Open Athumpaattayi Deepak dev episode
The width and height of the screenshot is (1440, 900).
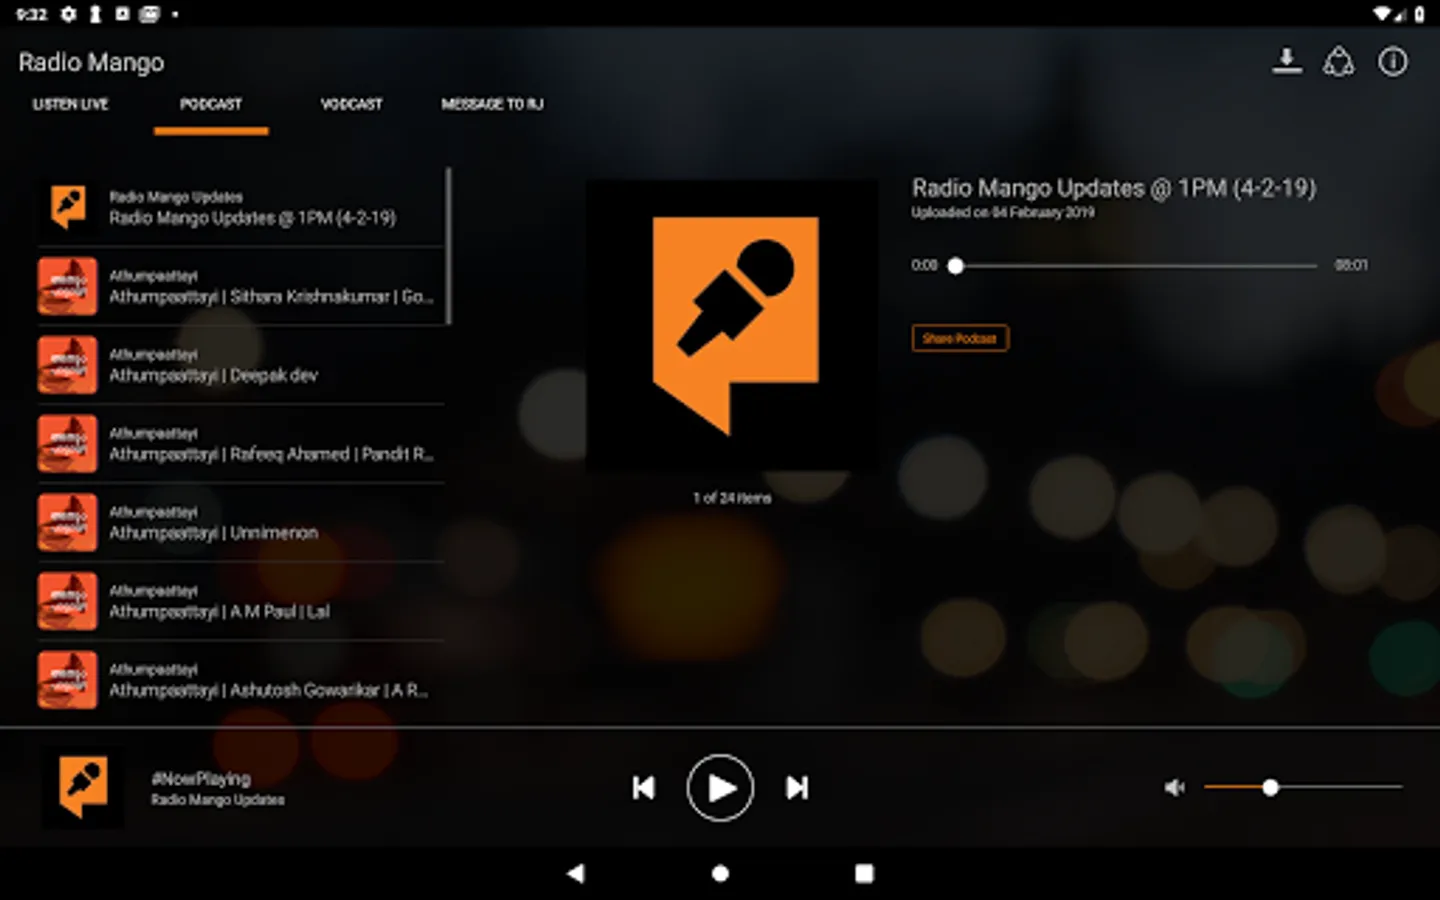[x=240, y=365]
